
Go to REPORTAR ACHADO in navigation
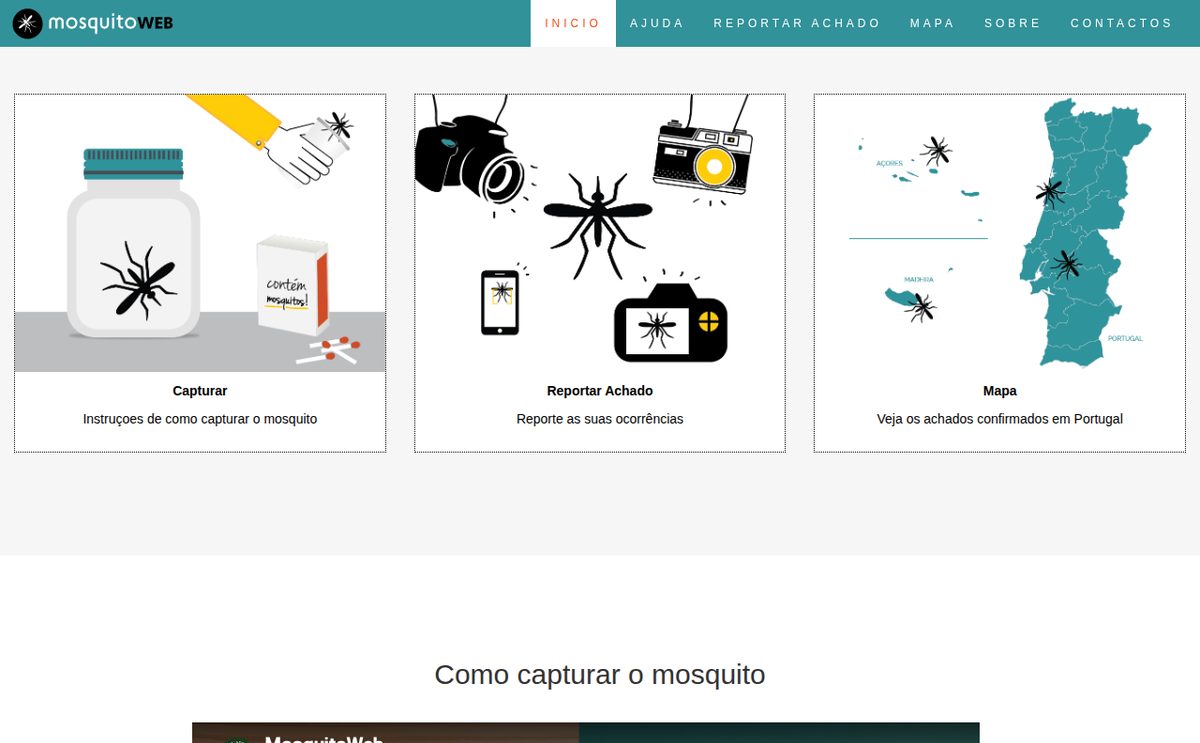pos(797,23)
